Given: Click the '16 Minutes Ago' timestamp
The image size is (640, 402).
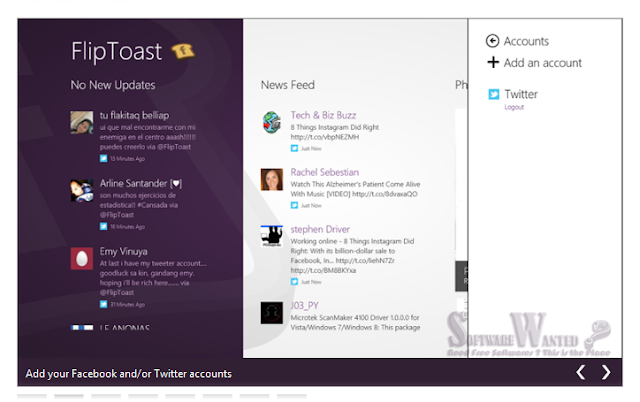Looking at the screenshot, I should click(x=127, y=227).
